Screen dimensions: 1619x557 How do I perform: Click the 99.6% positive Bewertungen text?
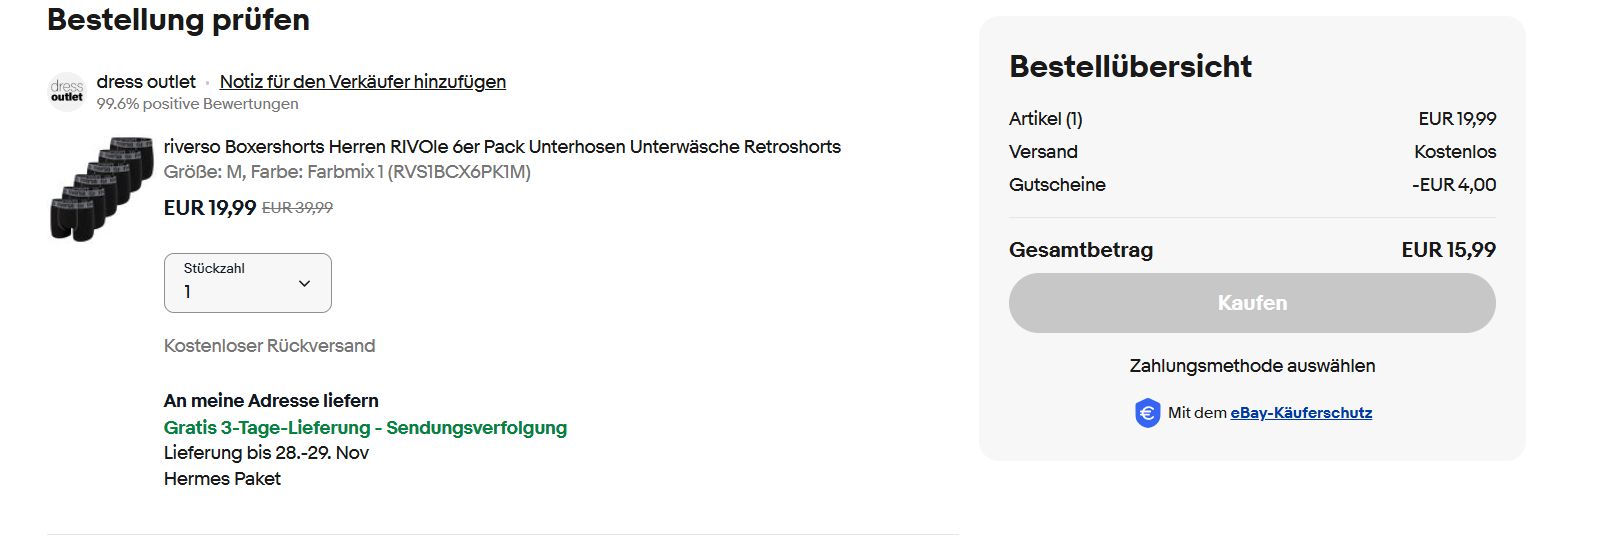pos(197,104)
